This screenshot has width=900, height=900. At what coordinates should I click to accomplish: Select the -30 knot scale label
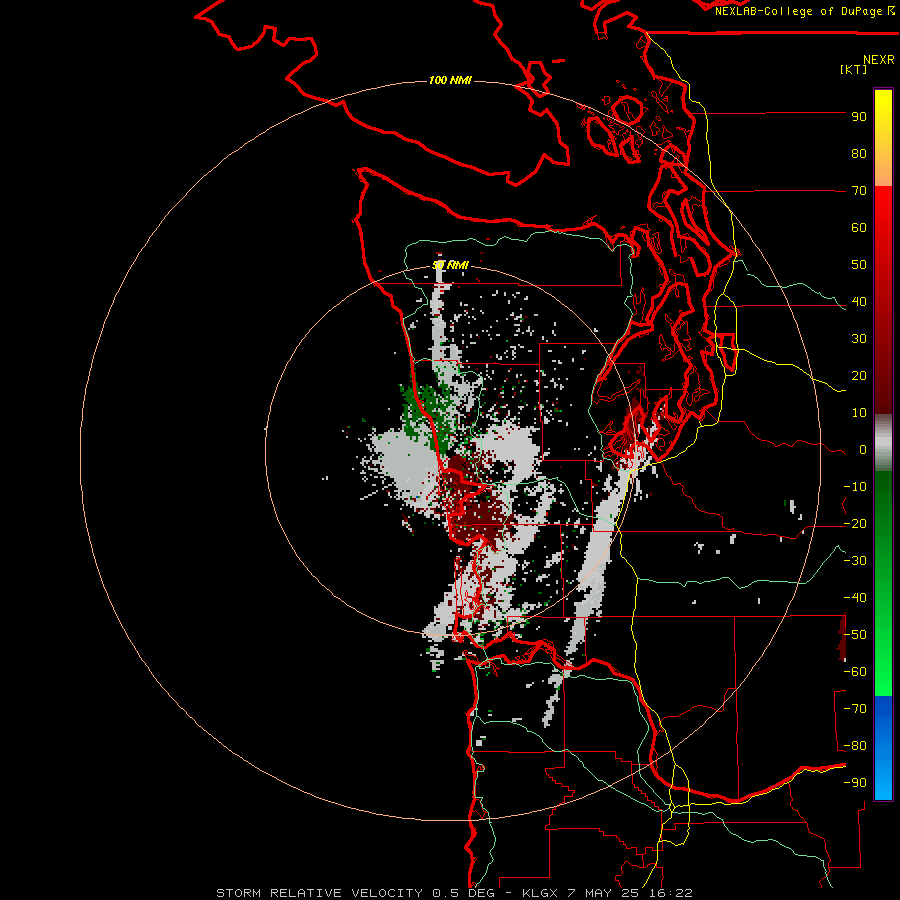point(855,561)
